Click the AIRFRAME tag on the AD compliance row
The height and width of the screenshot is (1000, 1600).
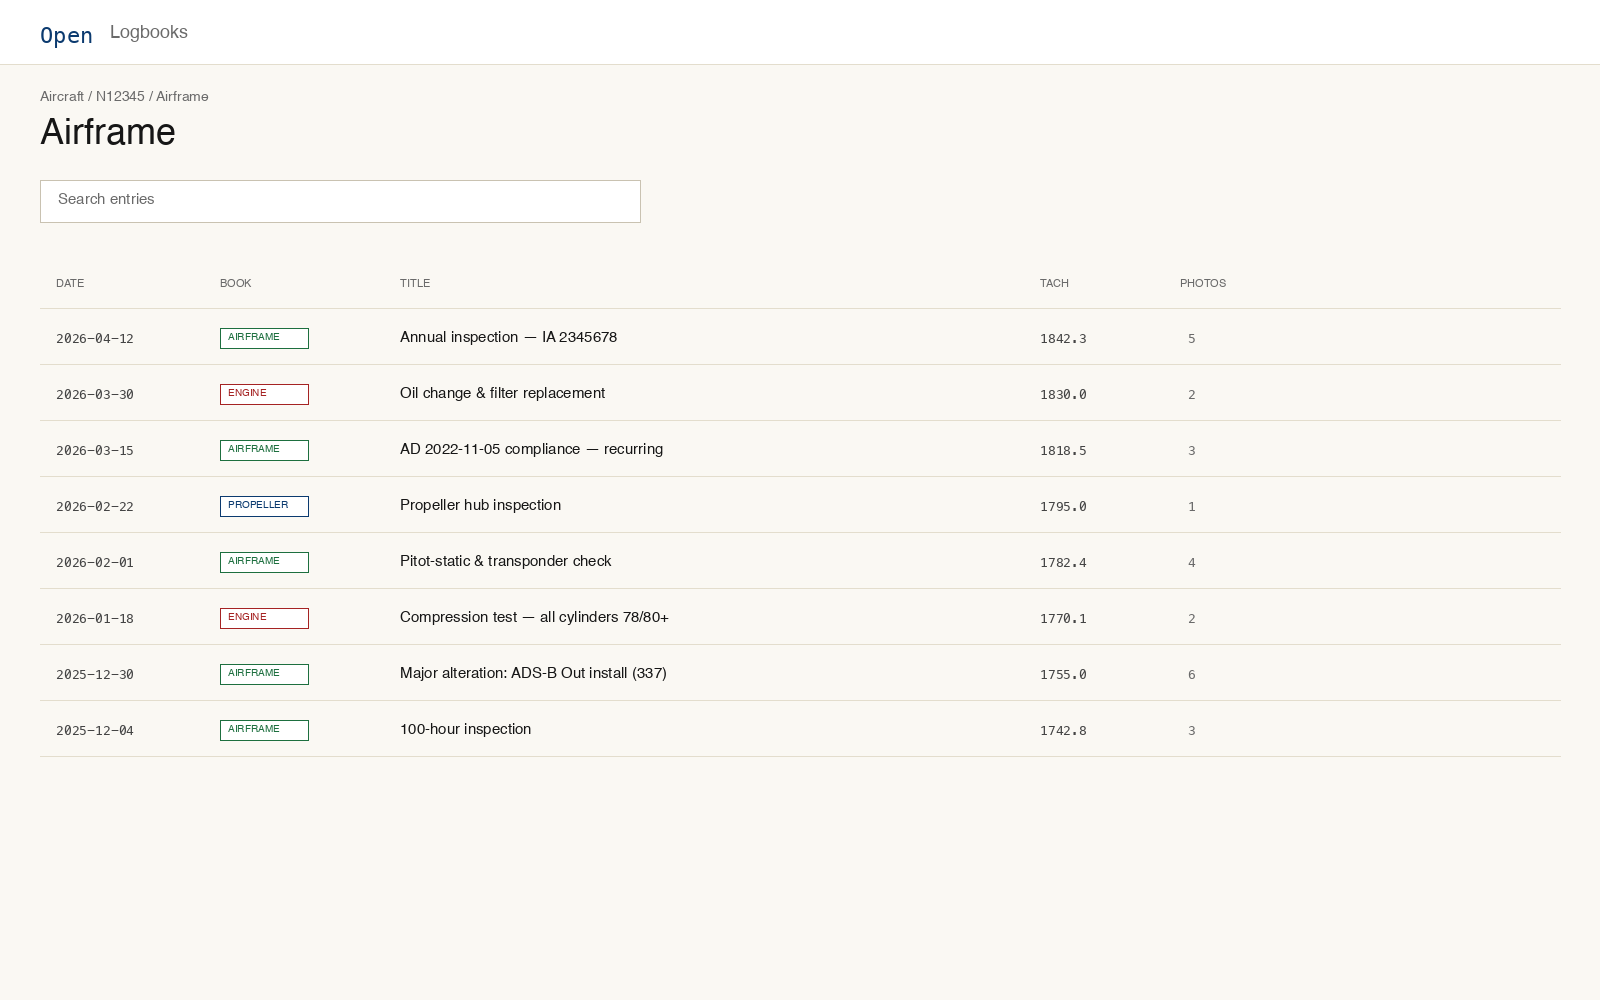pyautogui.click(x=264, y=450)
